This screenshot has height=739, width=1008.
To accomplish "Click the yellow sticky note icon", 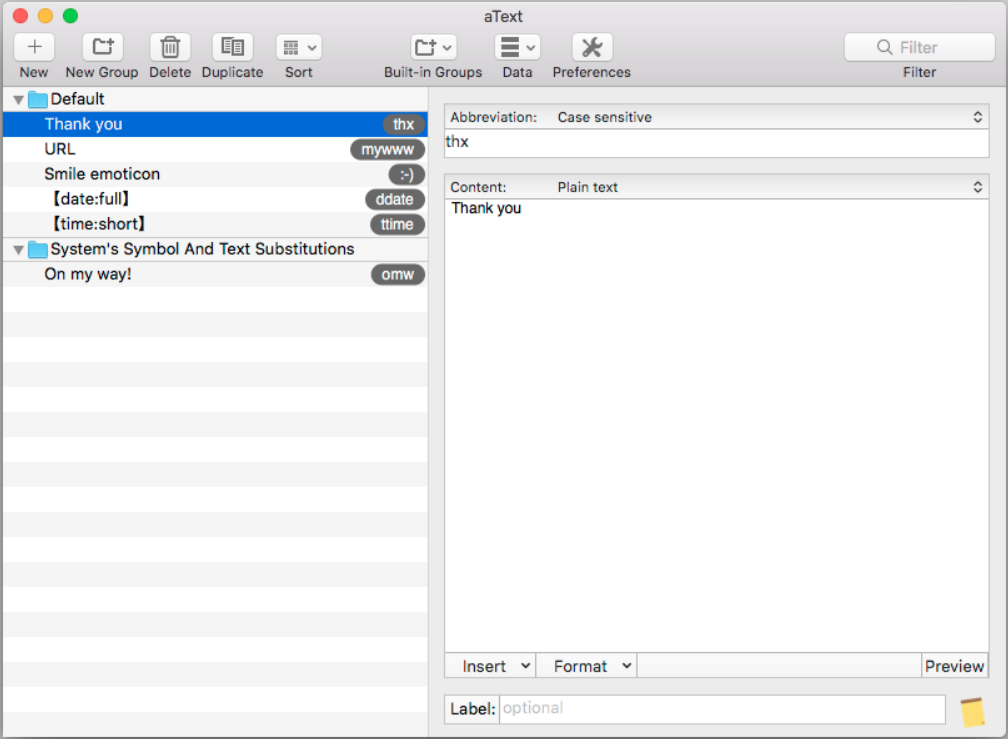I will tap(972, 711).
